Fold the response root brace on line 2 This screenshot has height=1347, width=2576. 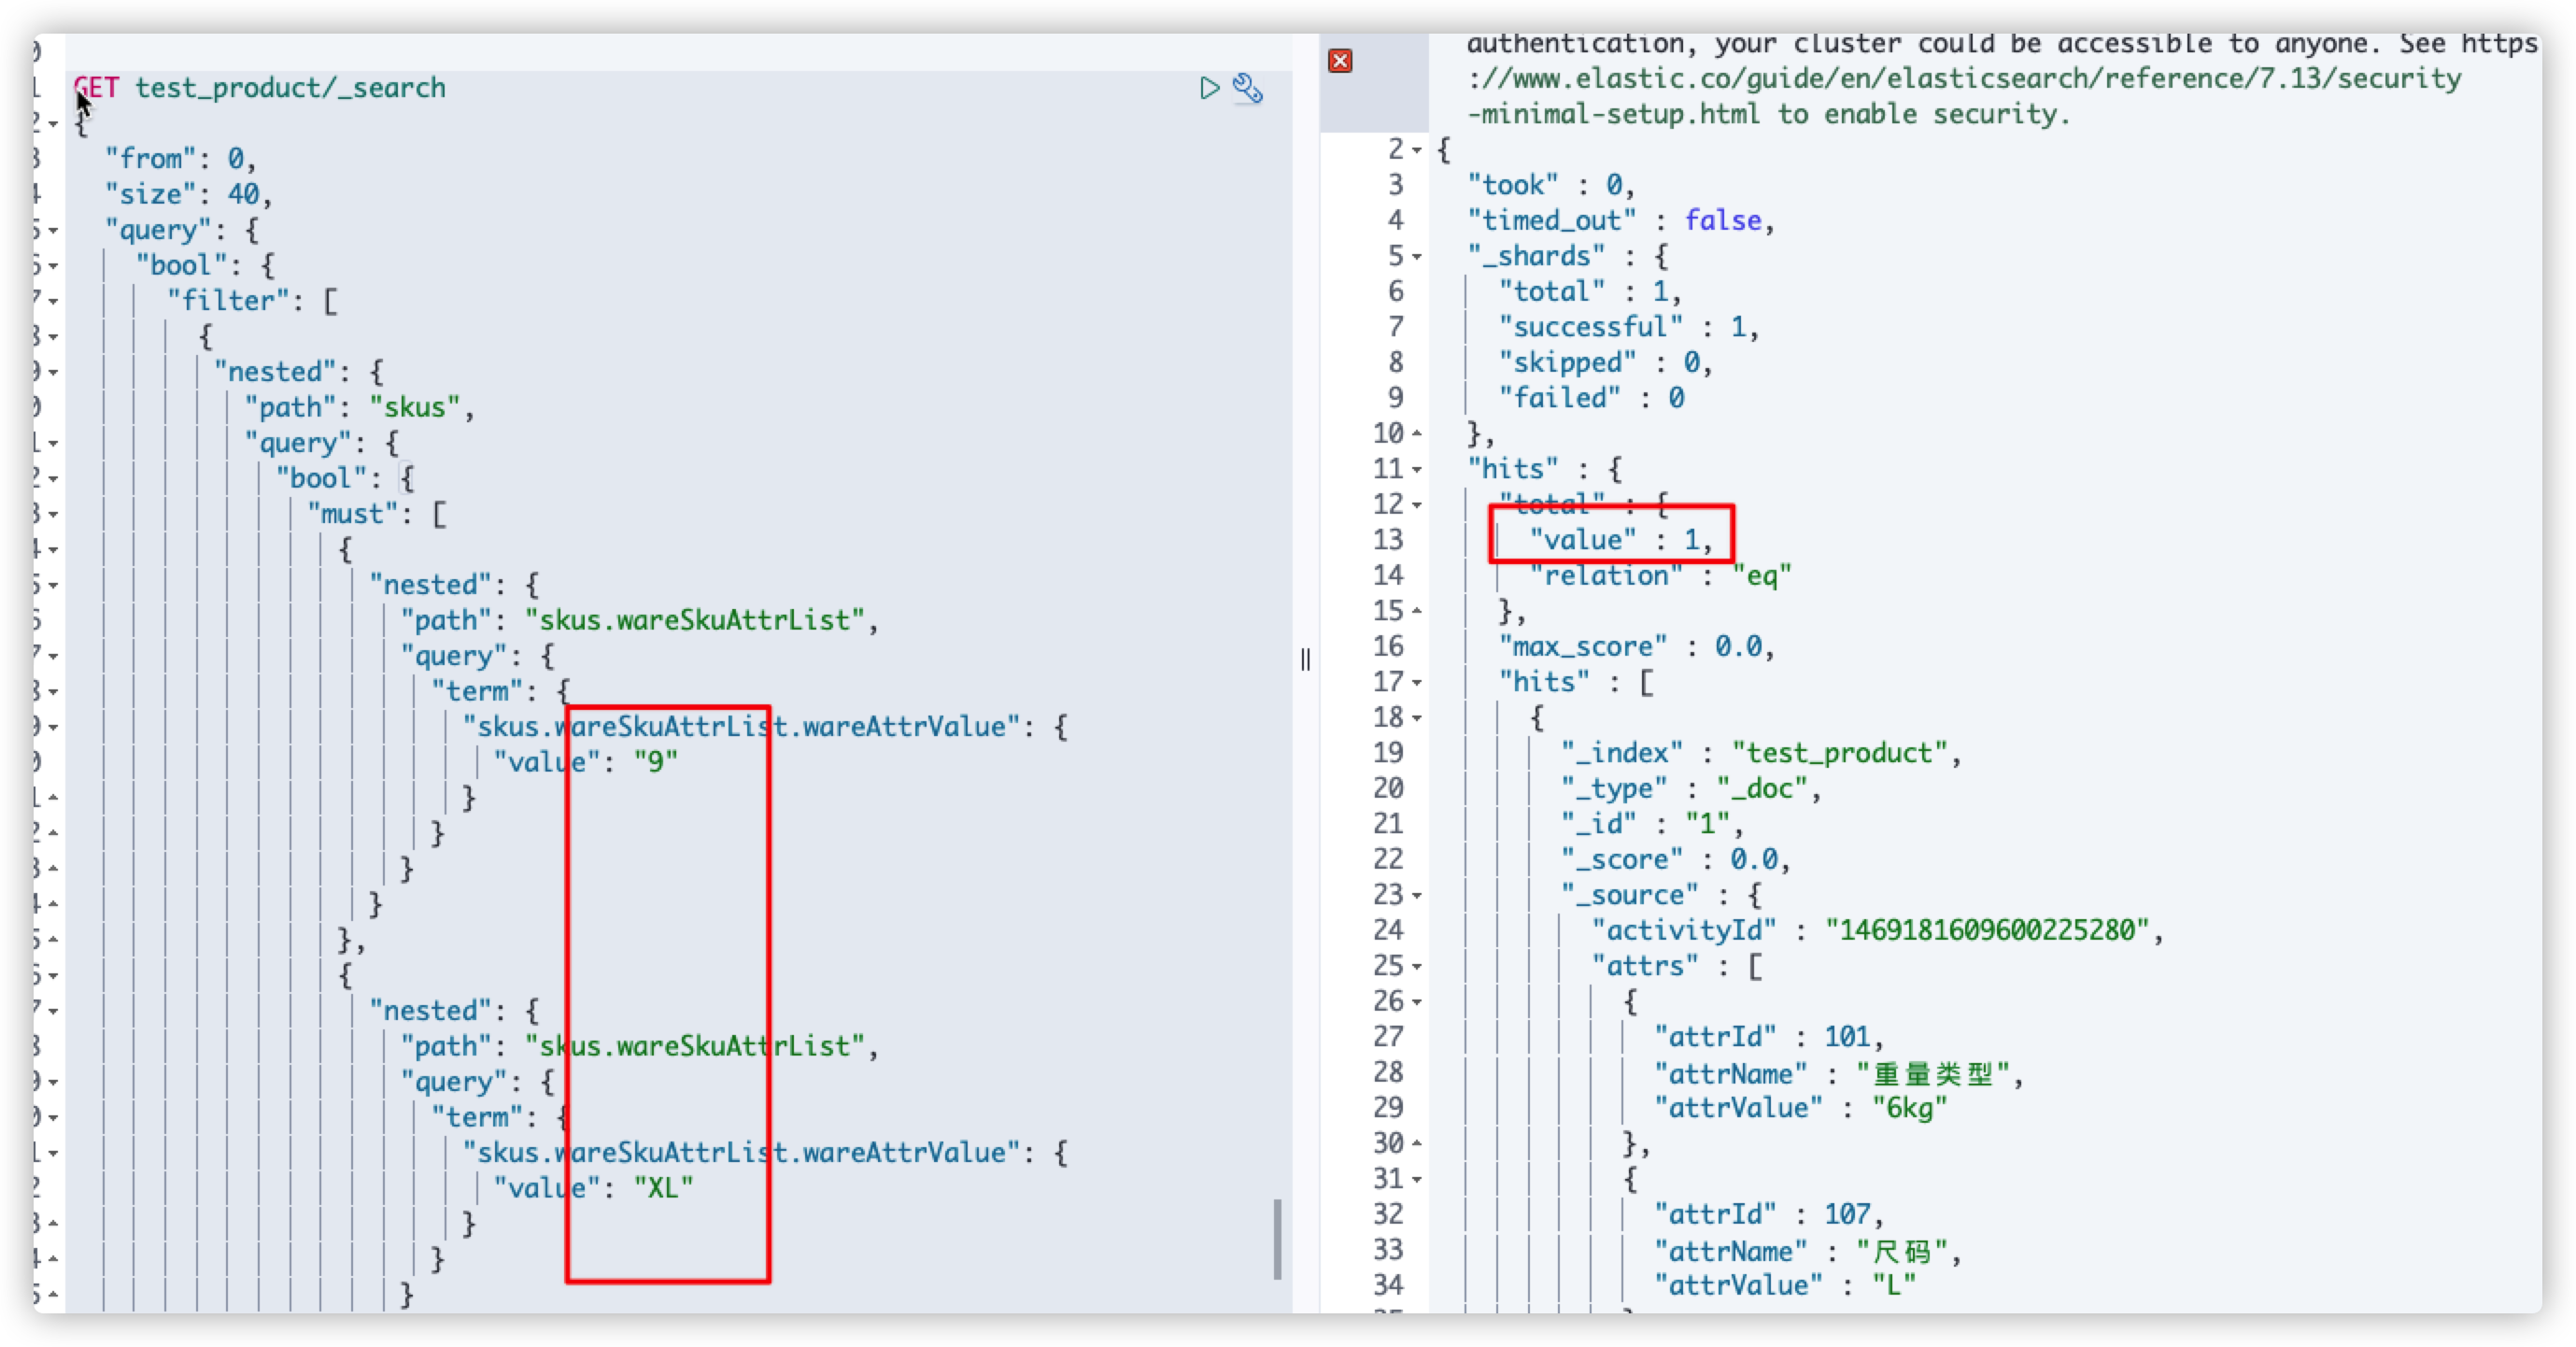click(1417, 151)
